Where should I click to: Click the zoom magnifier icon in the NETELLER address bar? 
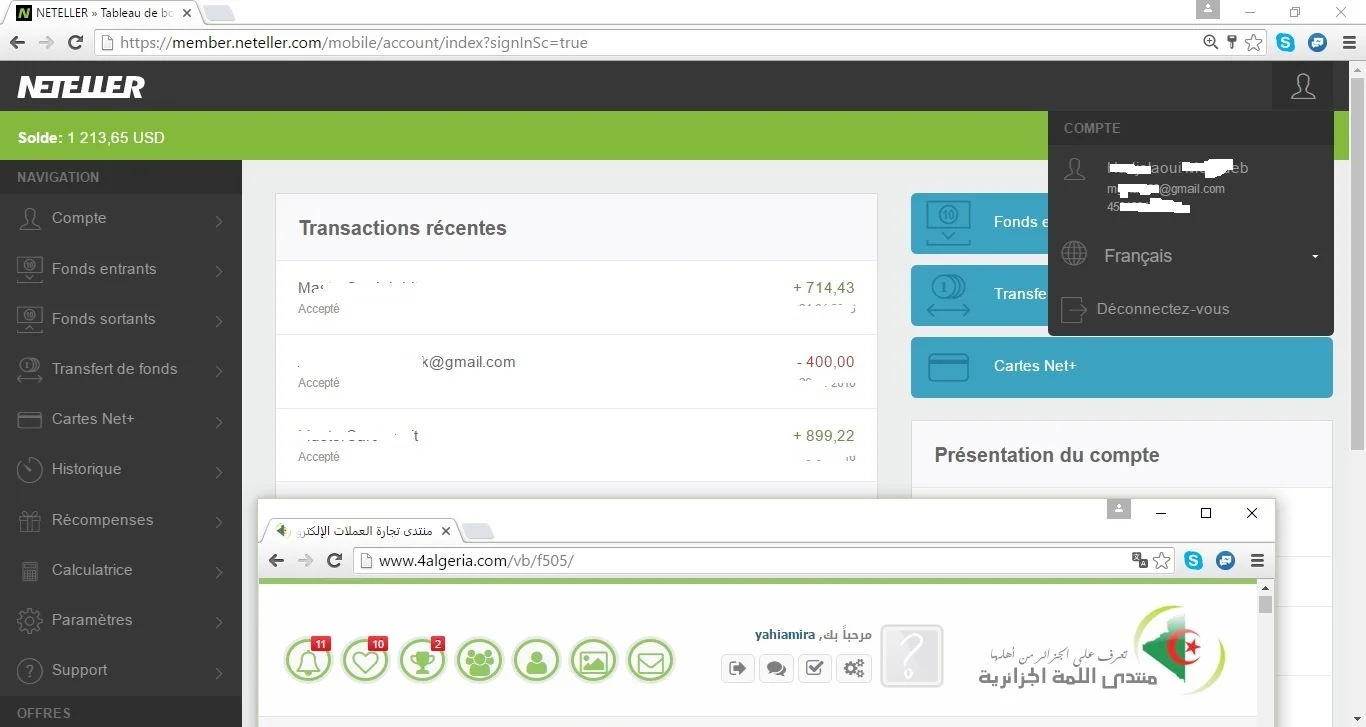(1211, 42)
